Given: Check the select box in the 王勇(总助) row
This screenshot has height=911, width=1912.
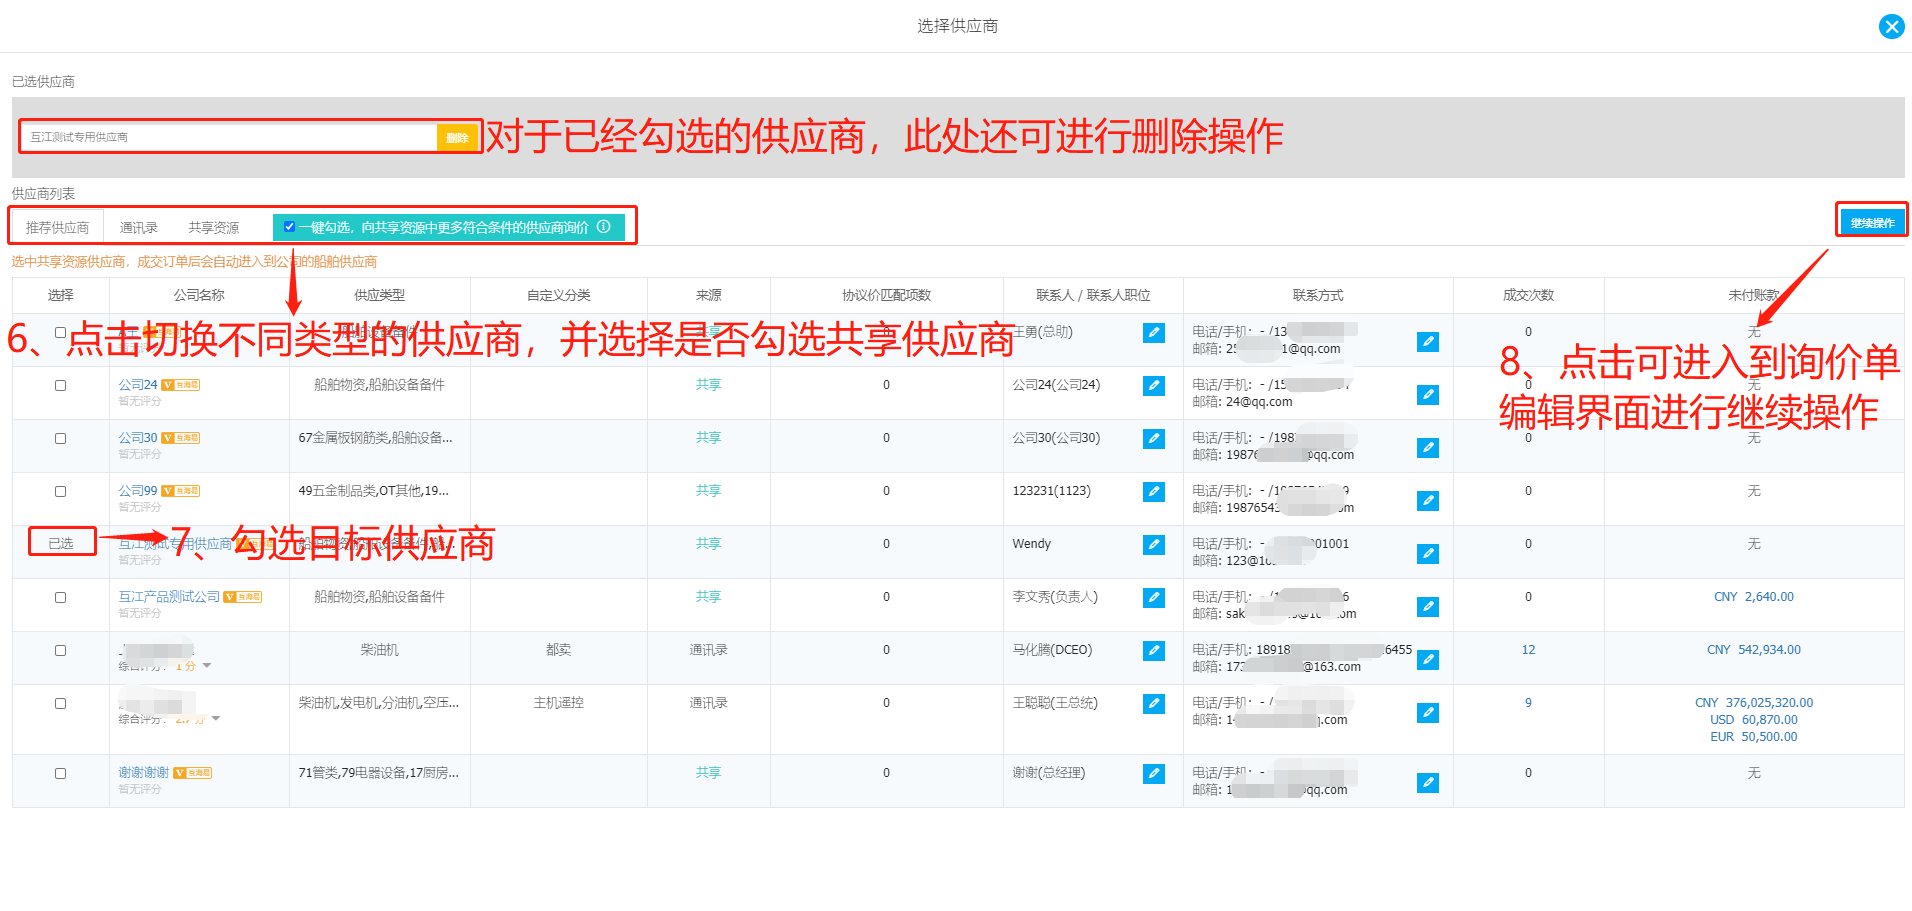Looking at the screenshot, I should 60,332.
